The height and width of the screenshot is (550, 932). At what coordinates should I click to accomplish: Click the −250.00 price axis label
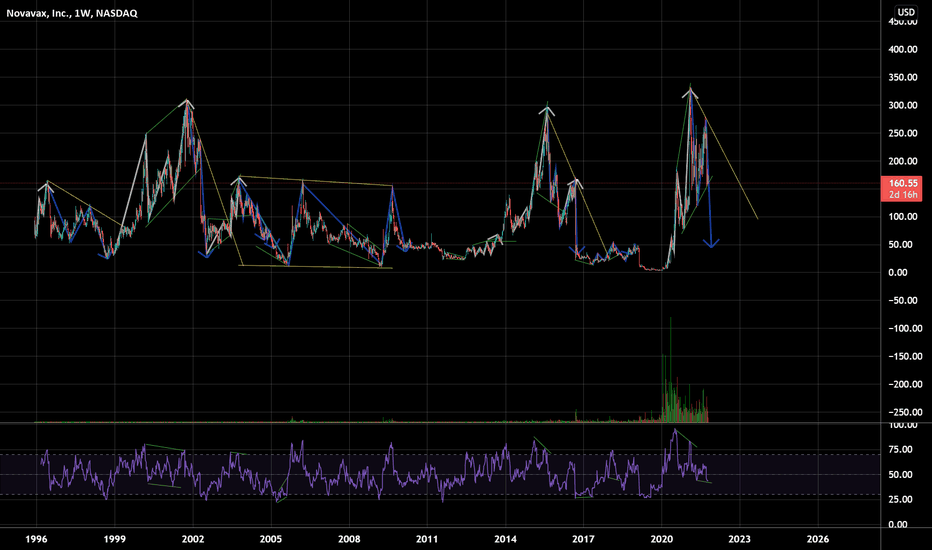[905, 412]
